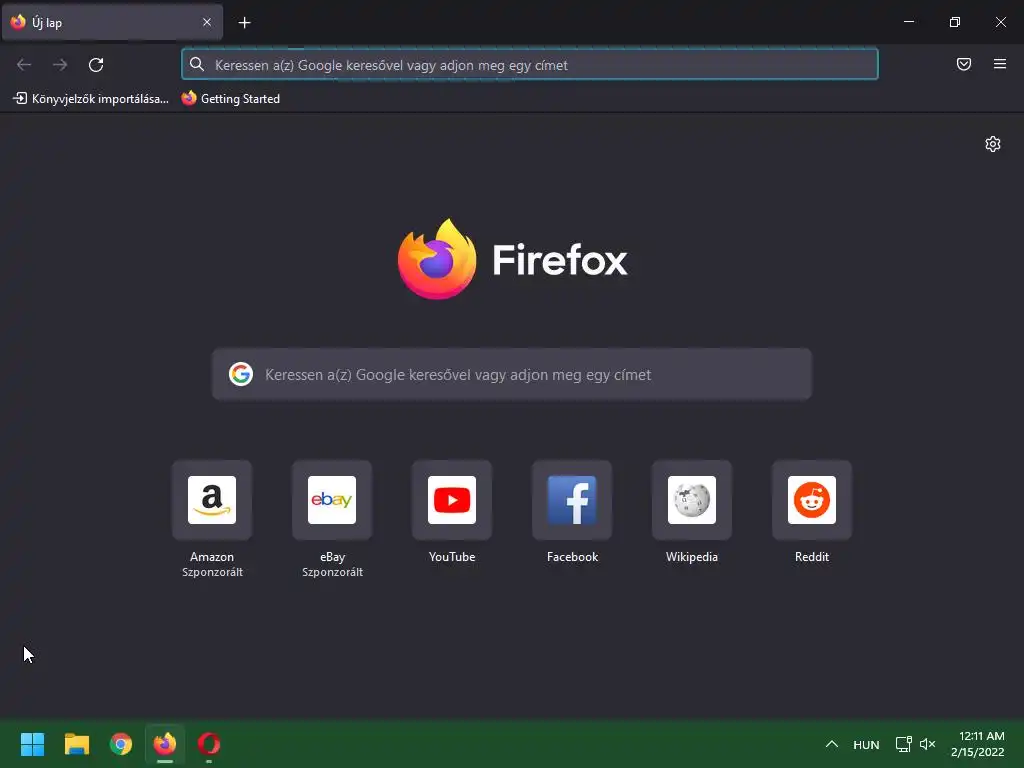Go back with the left arrow button

[24, 65]
